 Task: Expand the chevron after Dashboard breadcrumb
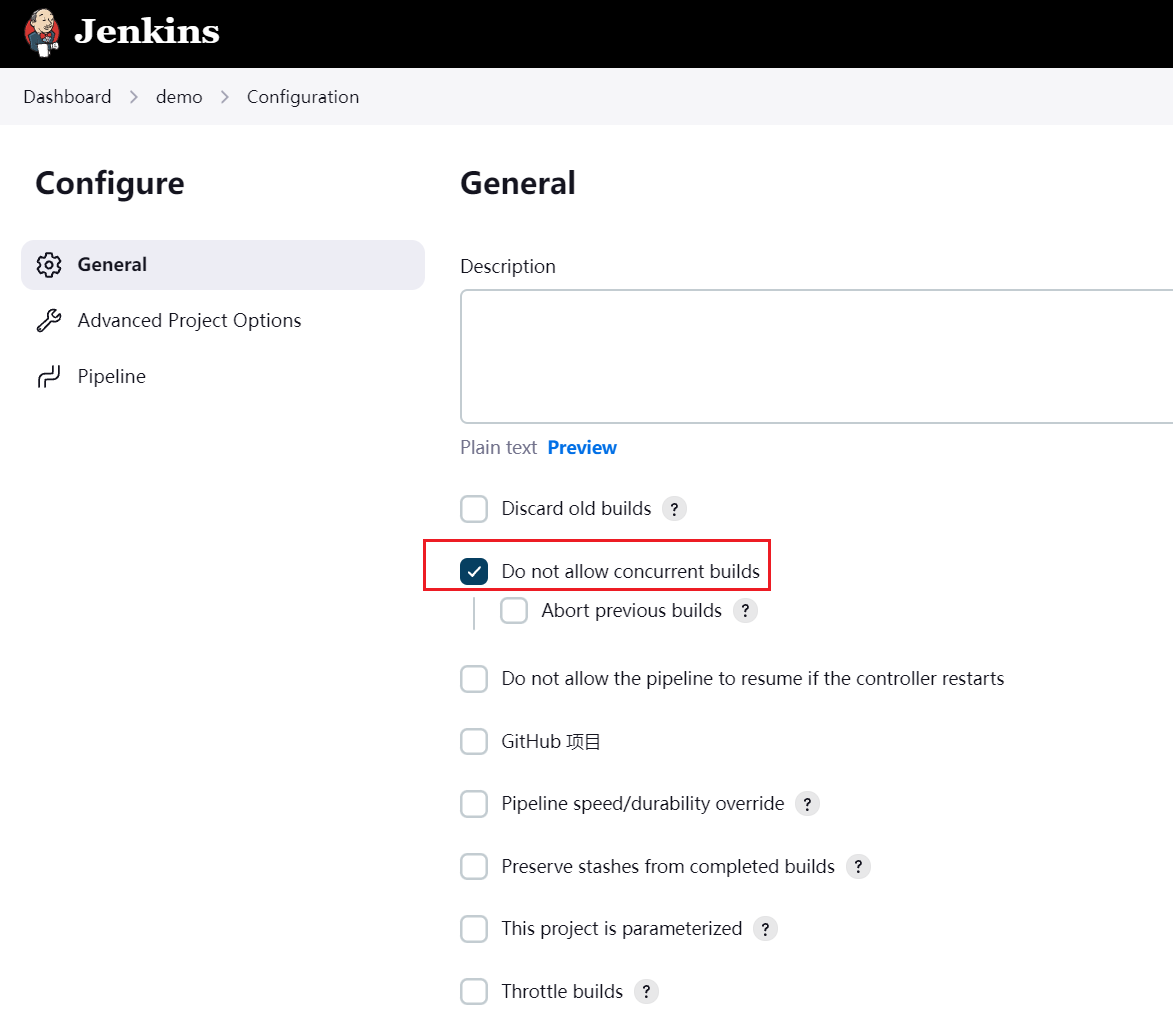tap(134, 97)
